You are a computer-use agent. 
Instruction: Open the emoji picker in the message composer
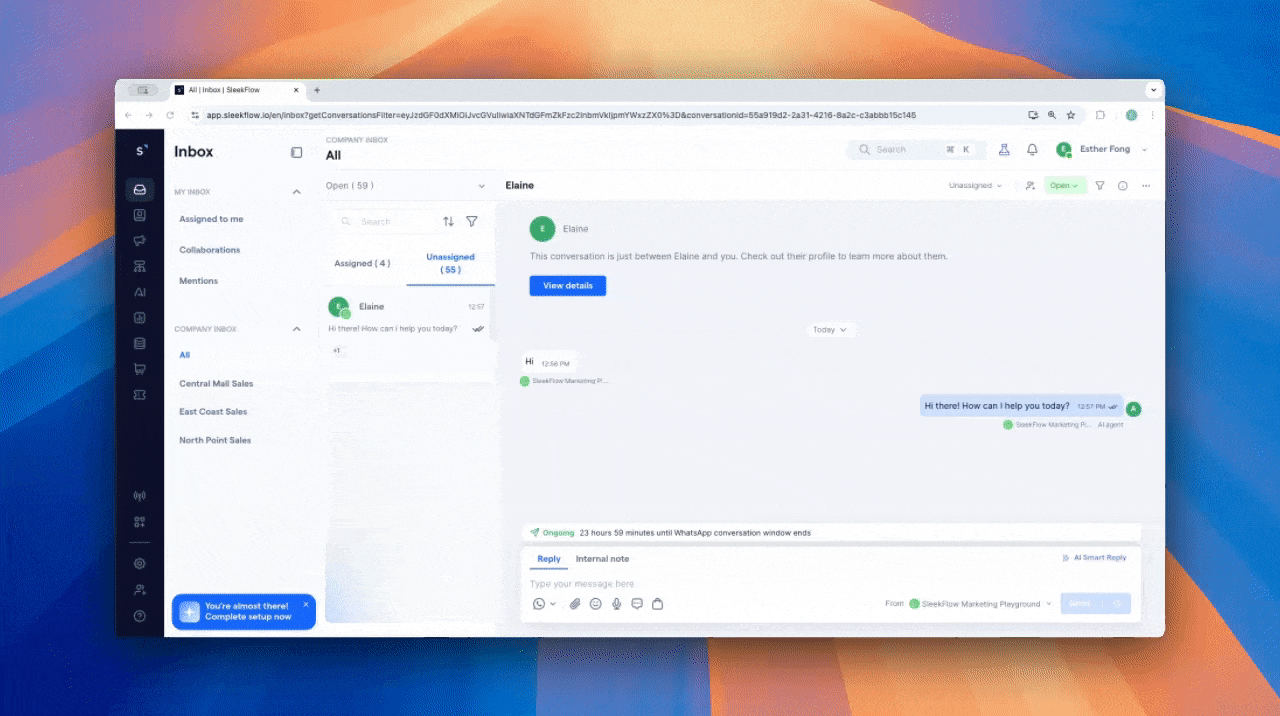pos(596,603)
